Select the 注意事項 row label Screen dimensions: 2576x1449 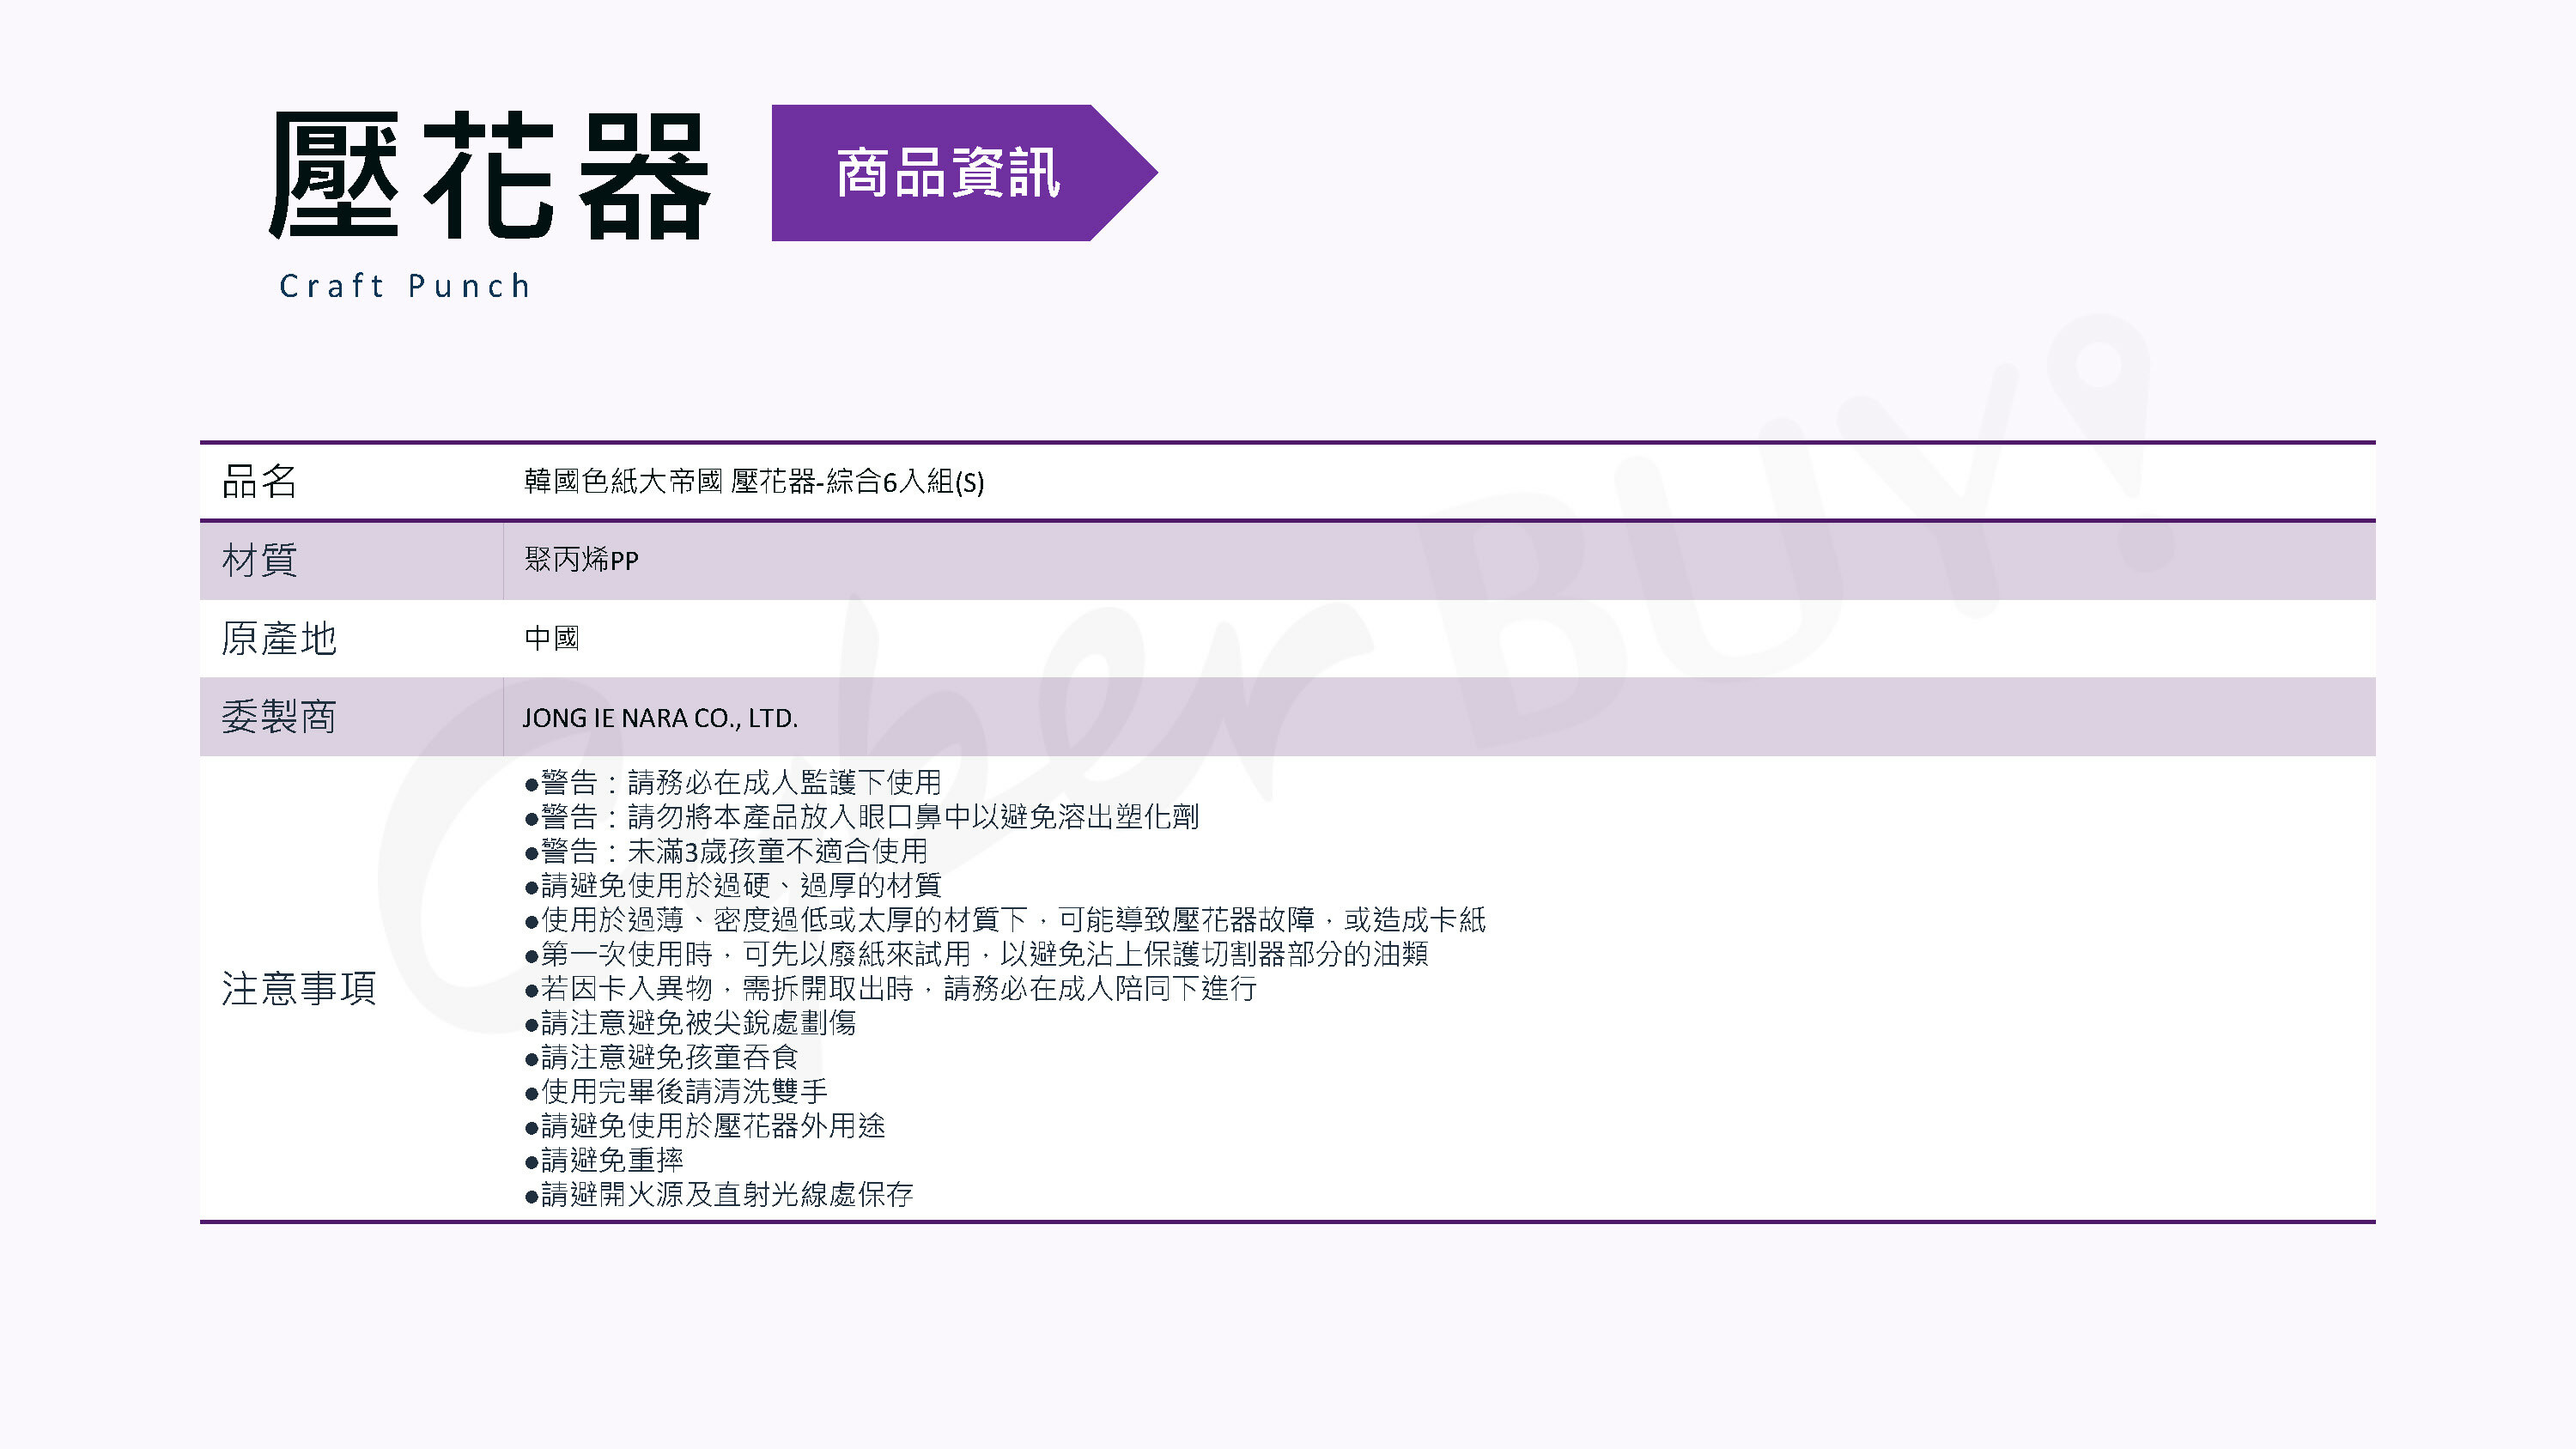(299, 988)
